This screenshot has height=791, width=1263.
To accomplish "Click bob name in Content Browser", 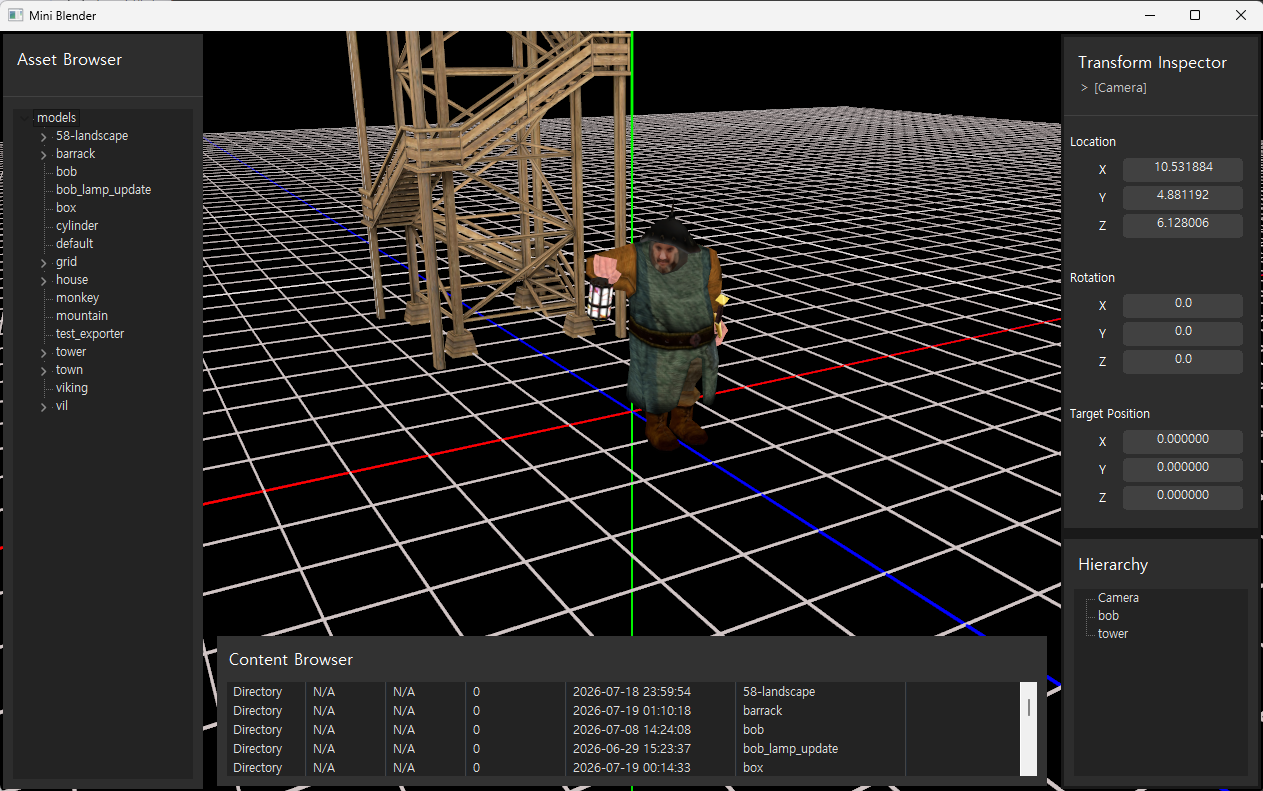I will click(x=754, y=730).
